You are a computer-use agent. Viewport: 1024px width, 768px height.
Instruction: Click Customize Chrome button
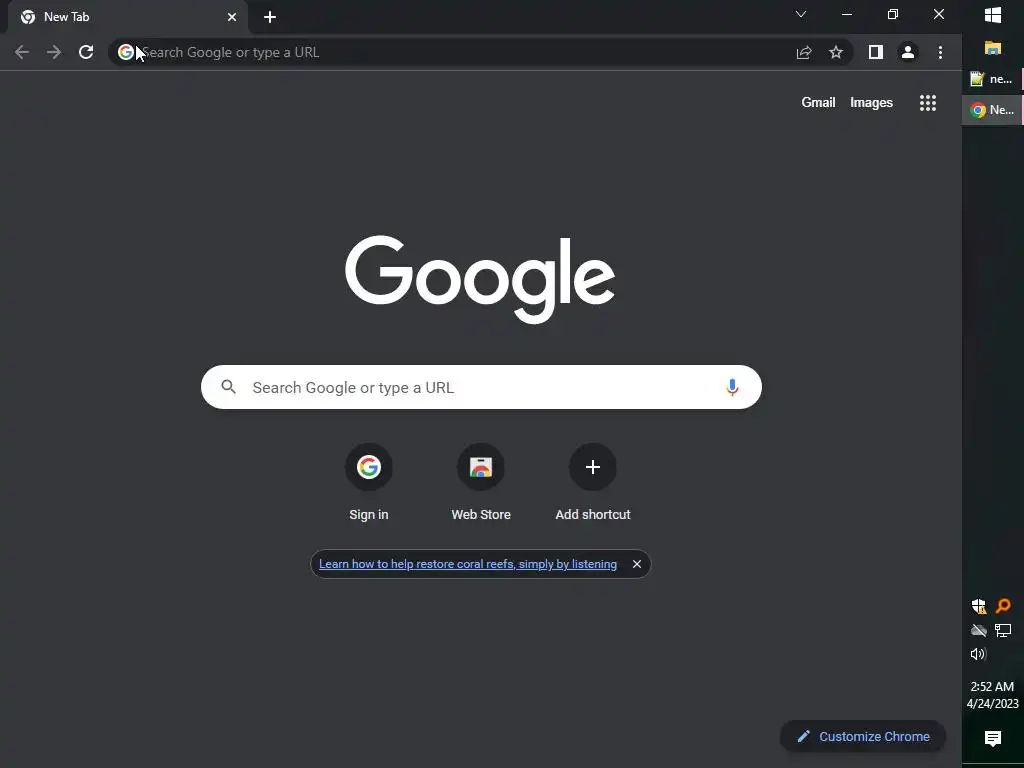(863, 737)
